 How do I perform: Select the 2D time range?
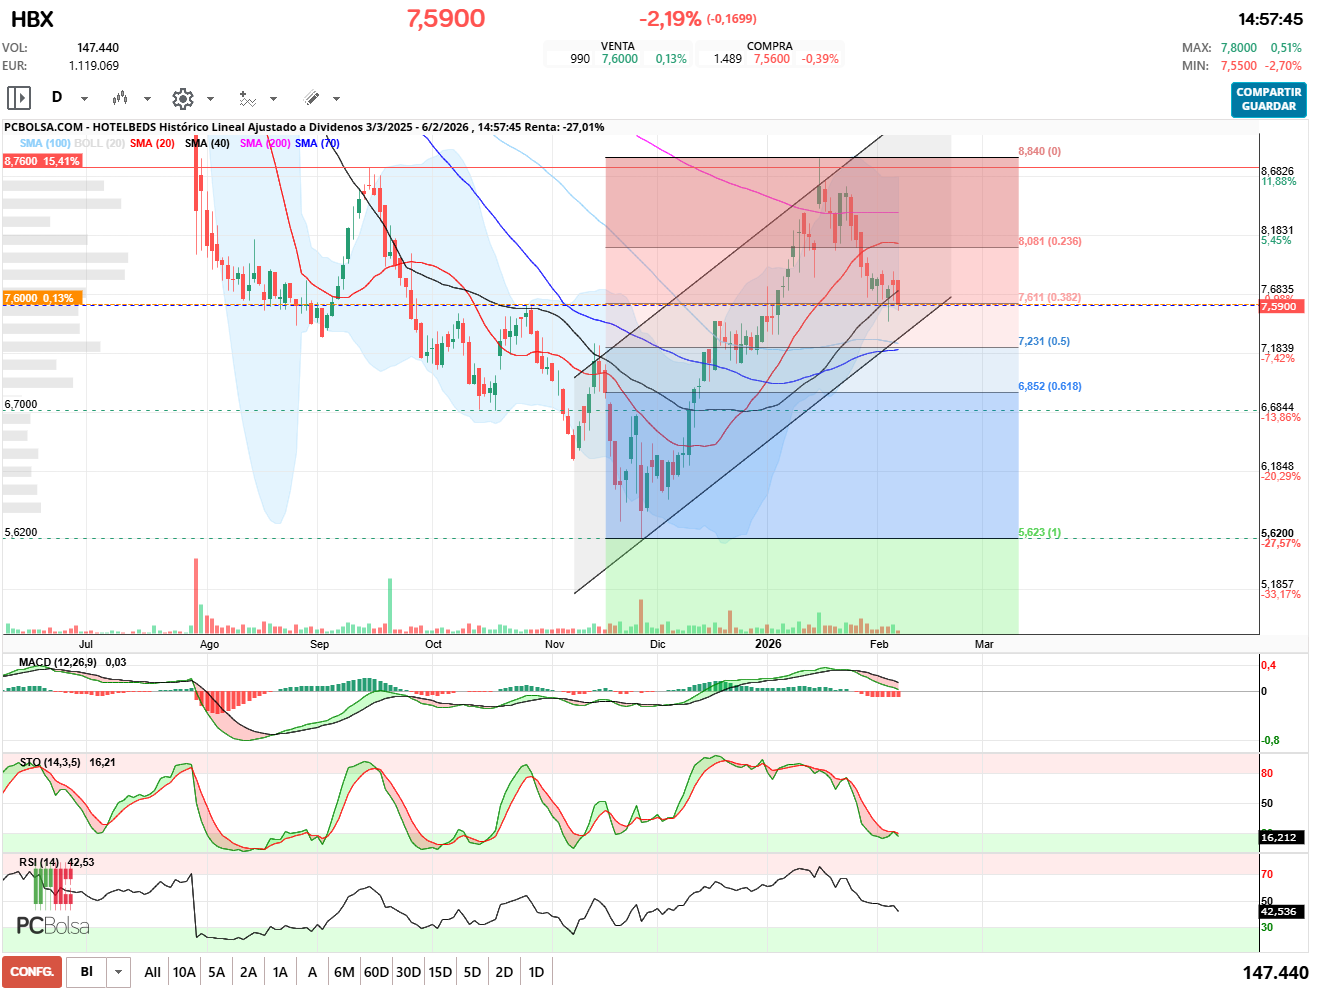click(504, 972)
